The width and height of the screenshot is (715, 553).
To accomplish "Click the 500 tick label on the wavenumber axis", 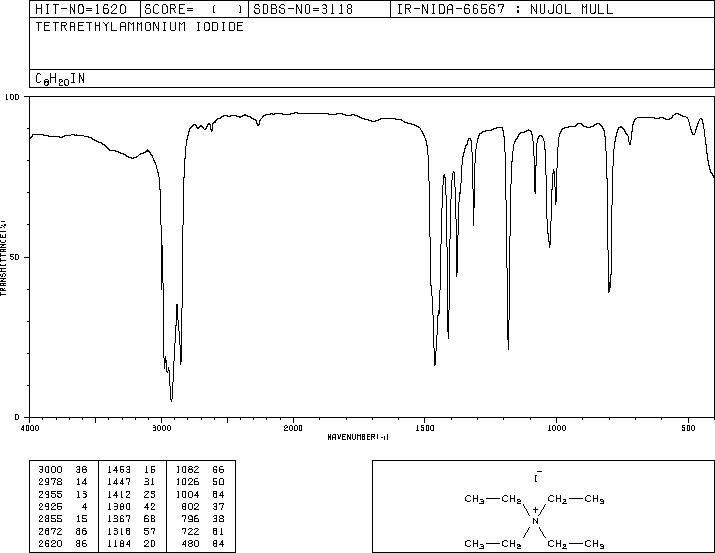I will pyautogui.click(x=688, y=428).
